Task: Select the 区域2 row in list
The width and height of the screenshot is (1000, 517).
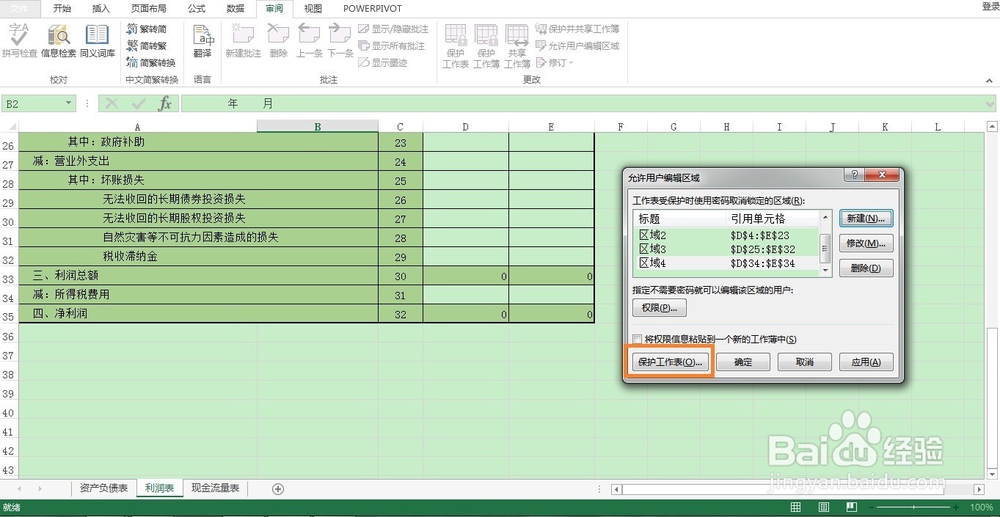Action: tap(726, 235)
